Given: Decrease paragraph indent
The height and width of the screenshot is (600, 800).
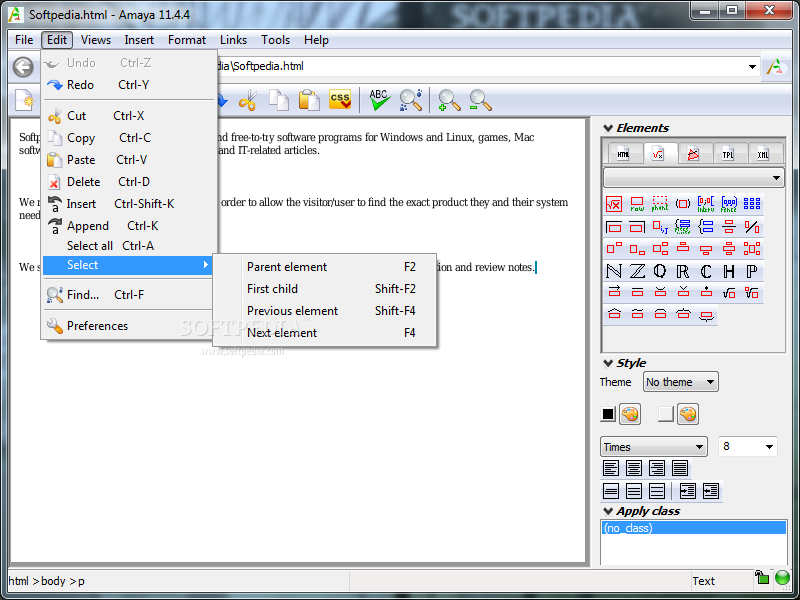Looking at the screenshot, I should click(x=710, y=491).
